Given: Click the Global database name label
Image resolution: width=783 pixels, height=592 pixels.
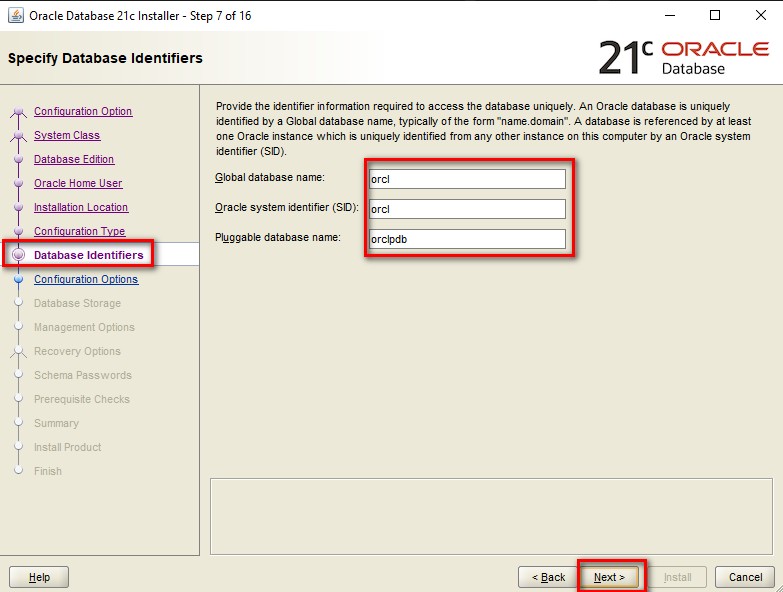Looking at the screenshot, I should 270,177.
